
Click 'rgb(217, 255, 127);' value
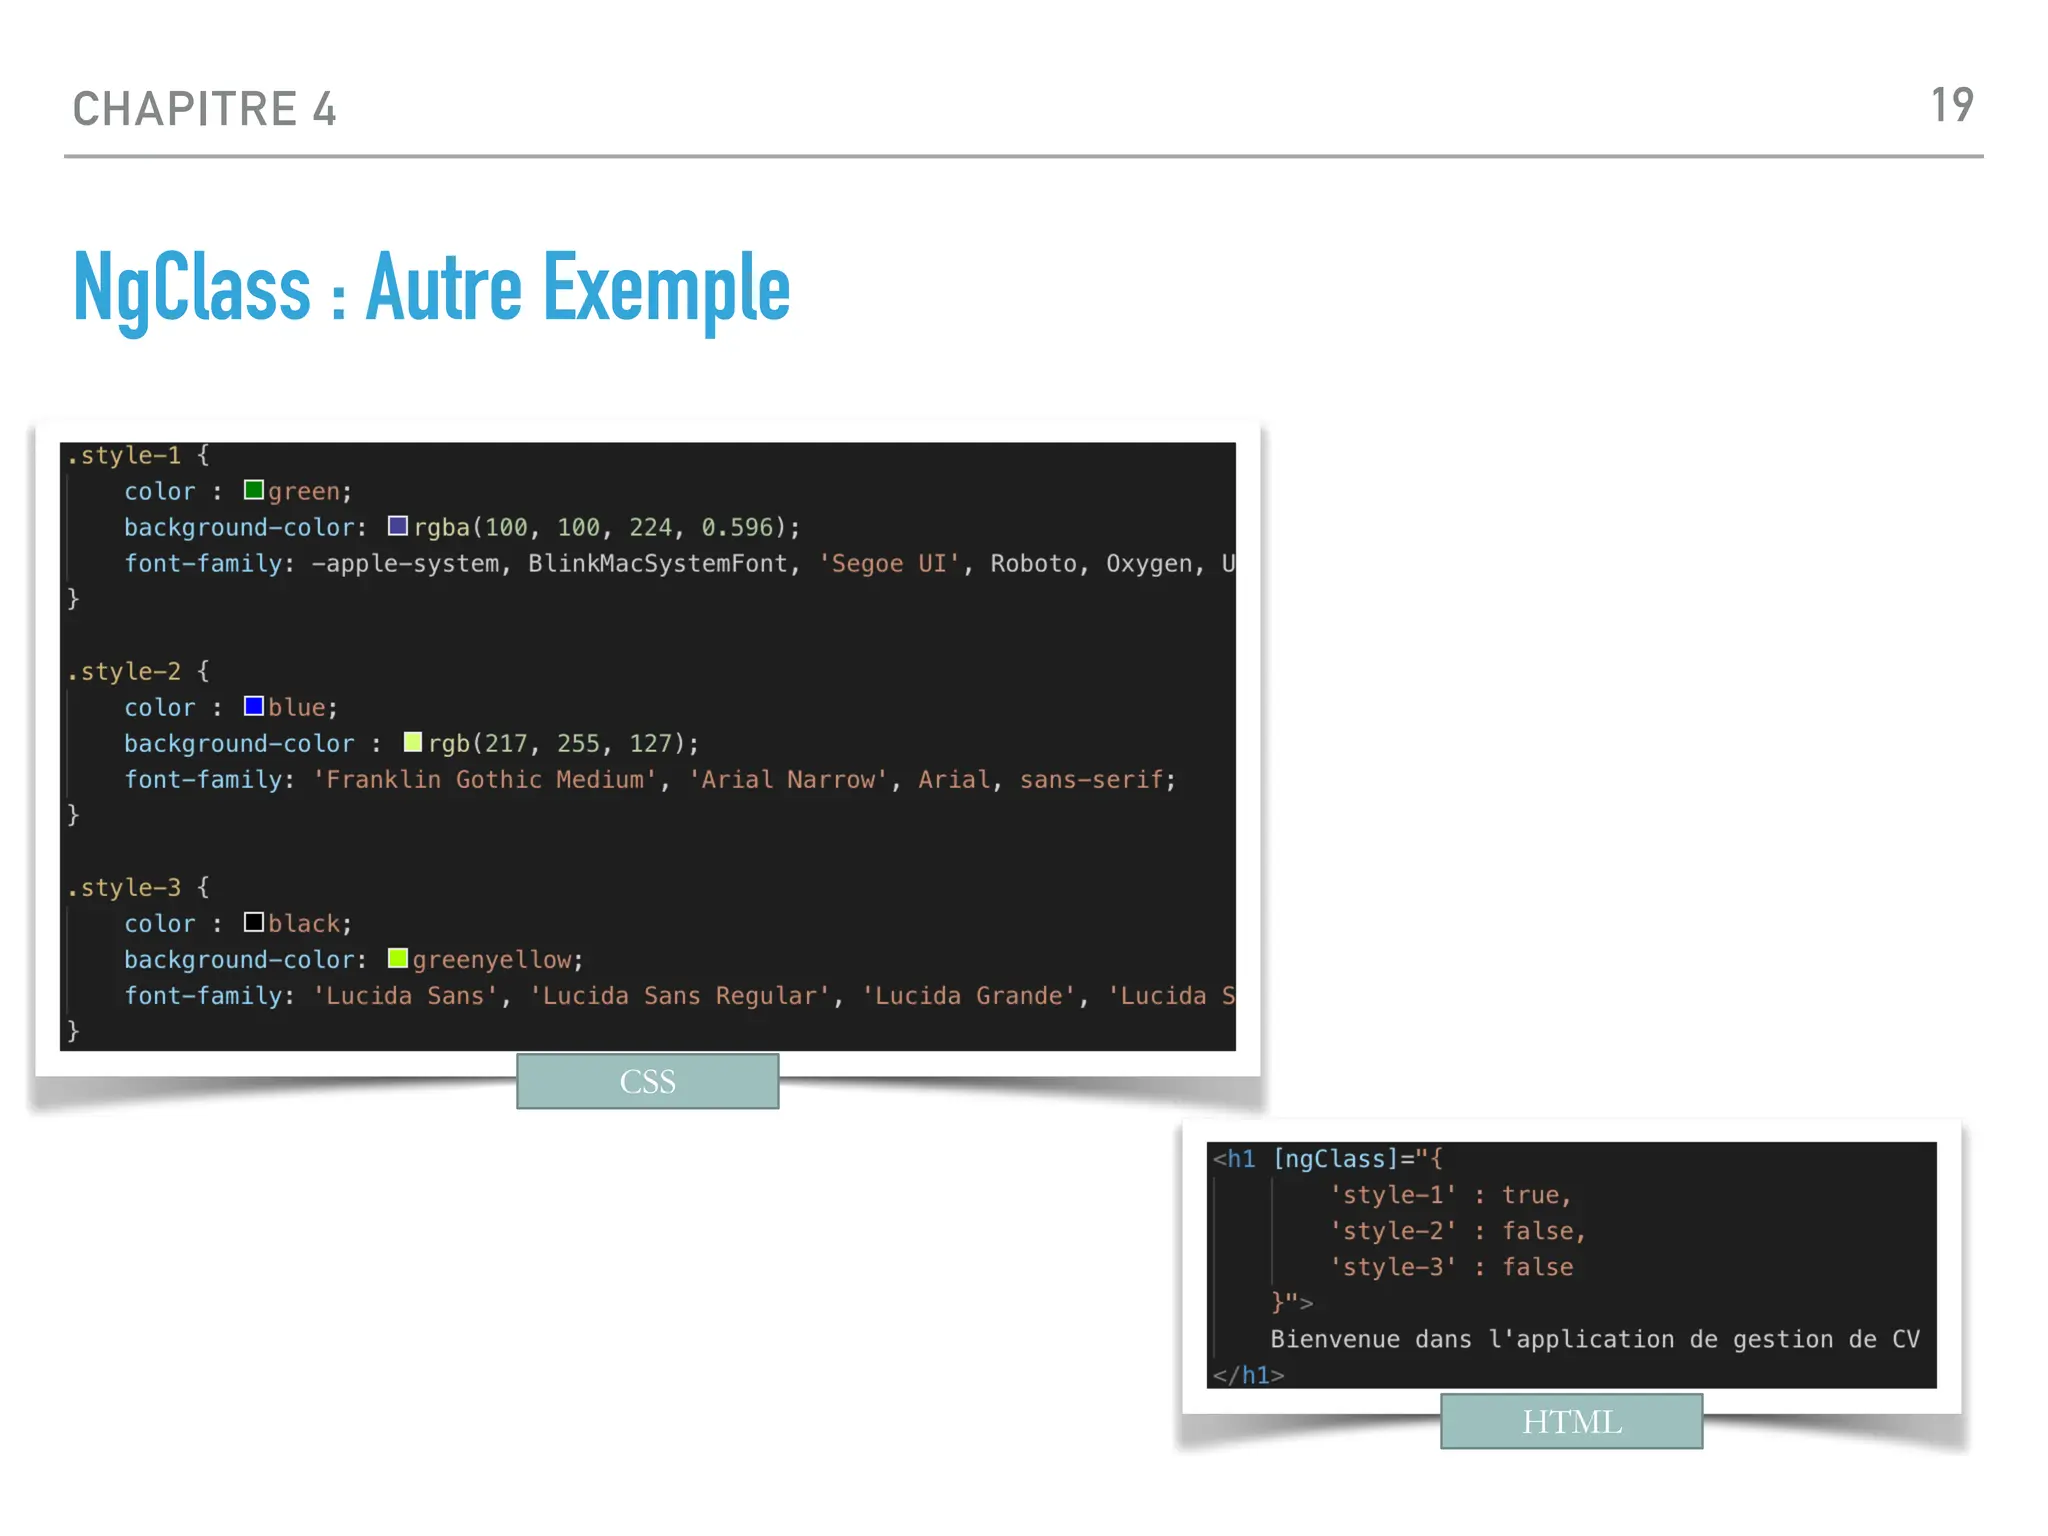564,744
